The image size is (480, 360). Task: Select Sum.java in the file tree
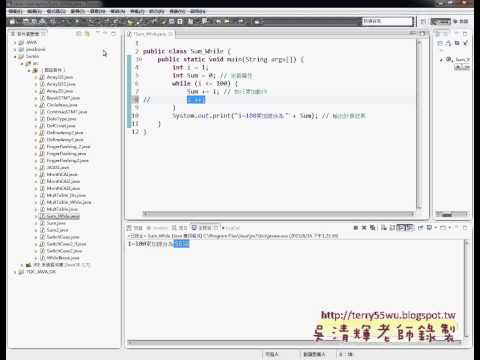pyautogui.click(x=53, y=223)
